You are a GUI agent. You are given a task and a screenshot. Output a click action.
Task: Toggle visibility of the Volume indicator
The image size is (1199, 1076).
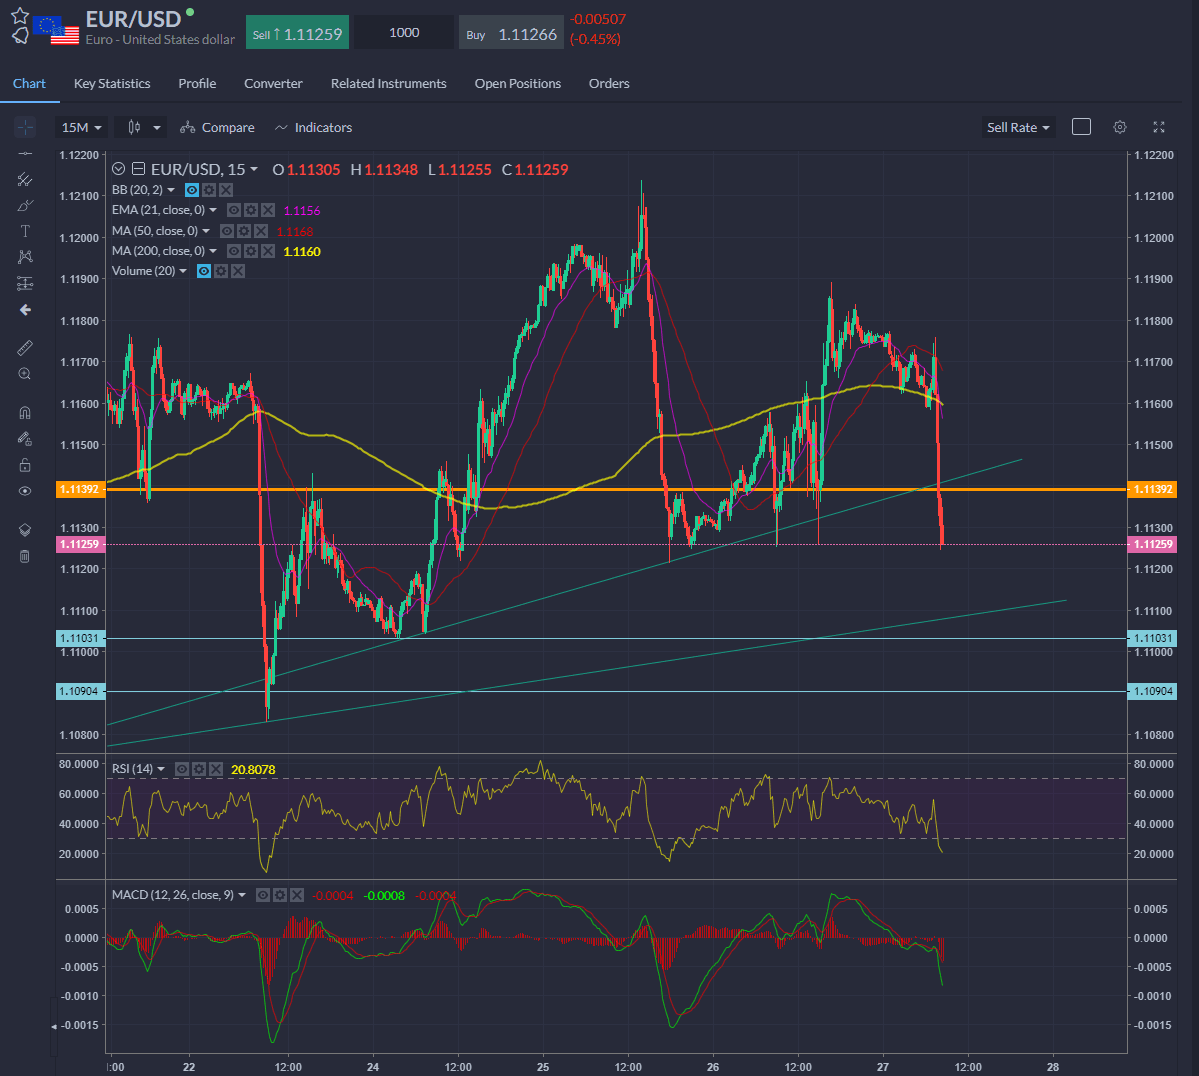coord(204,271)
